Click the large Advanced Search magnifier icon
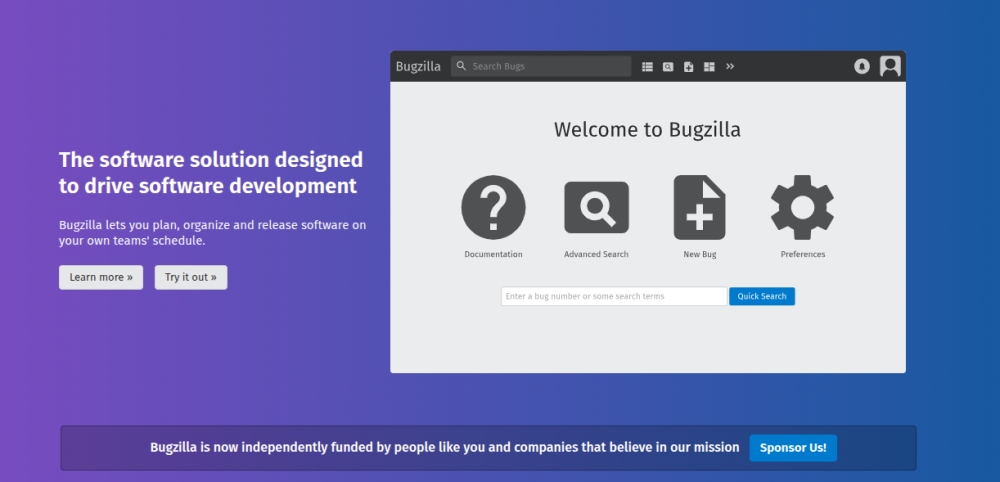The width and height of the screenshot is (1000, 482). [x=596, y=207]
